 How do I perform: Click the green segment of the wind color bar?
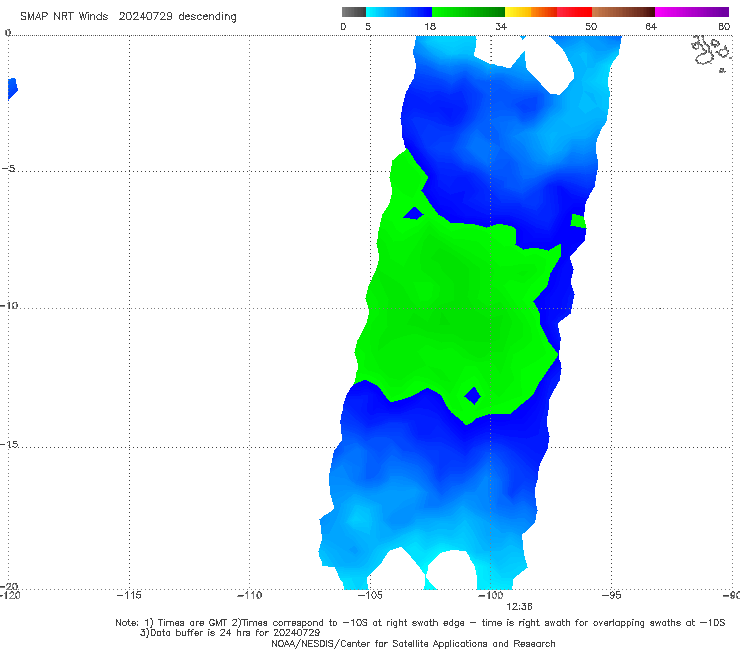click(468, 12)
